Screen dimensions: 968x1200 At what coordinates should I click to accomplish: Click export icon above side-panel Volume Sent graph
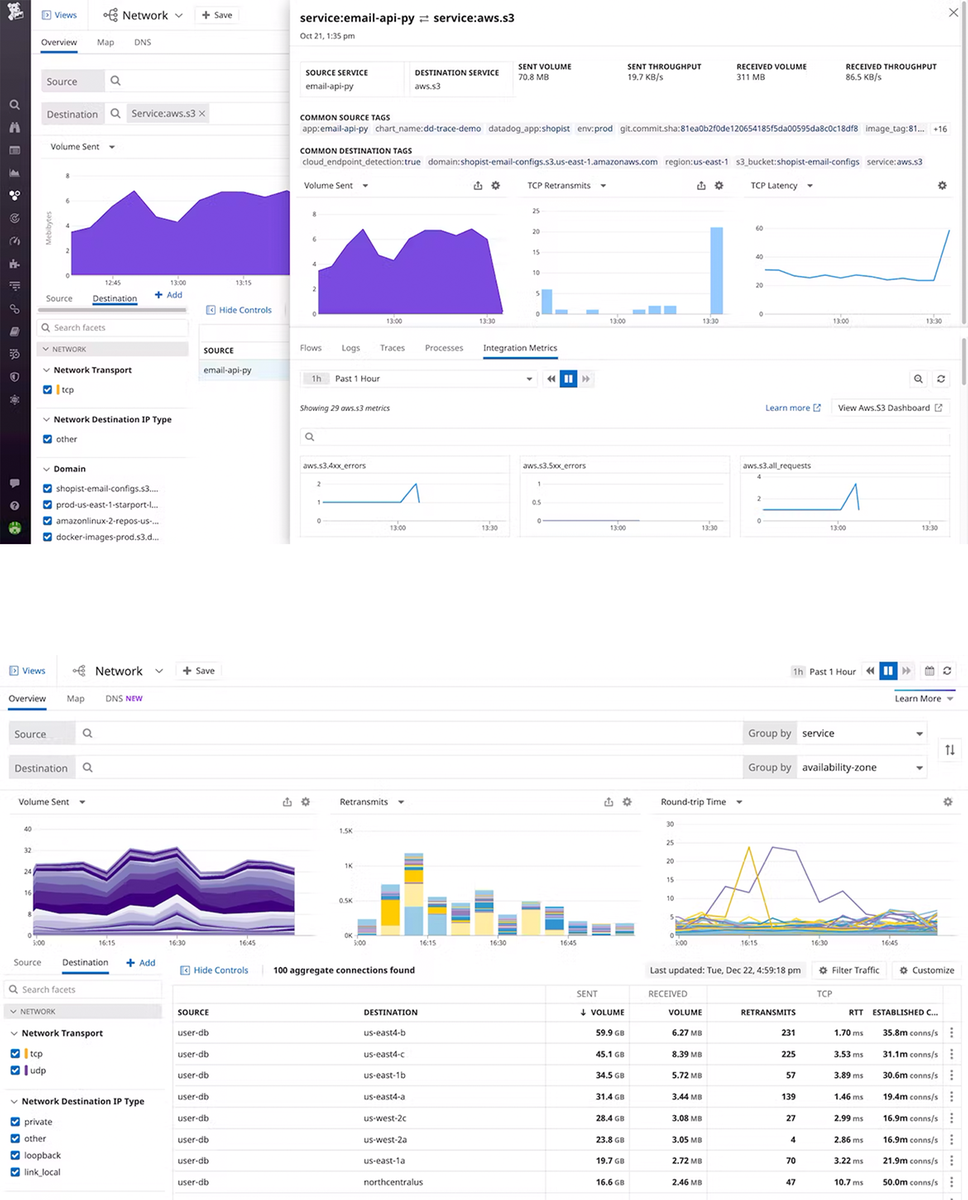[x=478, y=186]
